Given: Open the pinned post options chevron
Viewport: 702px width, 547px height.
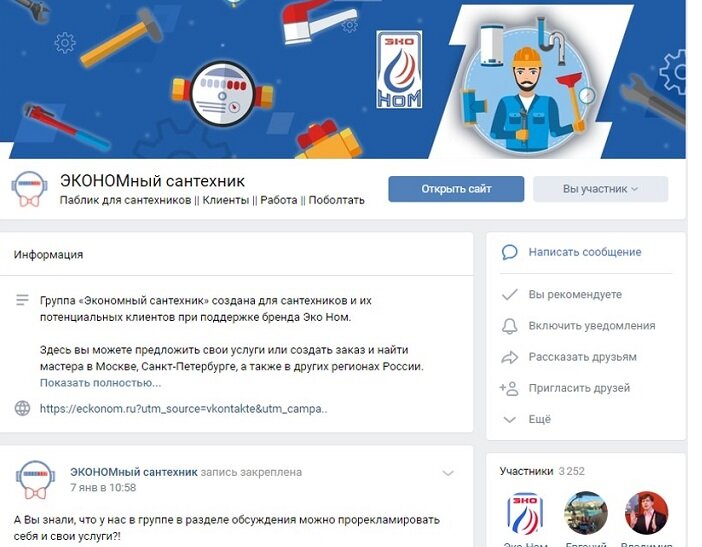Looking at the screenshot, I should tap(448, 473).
